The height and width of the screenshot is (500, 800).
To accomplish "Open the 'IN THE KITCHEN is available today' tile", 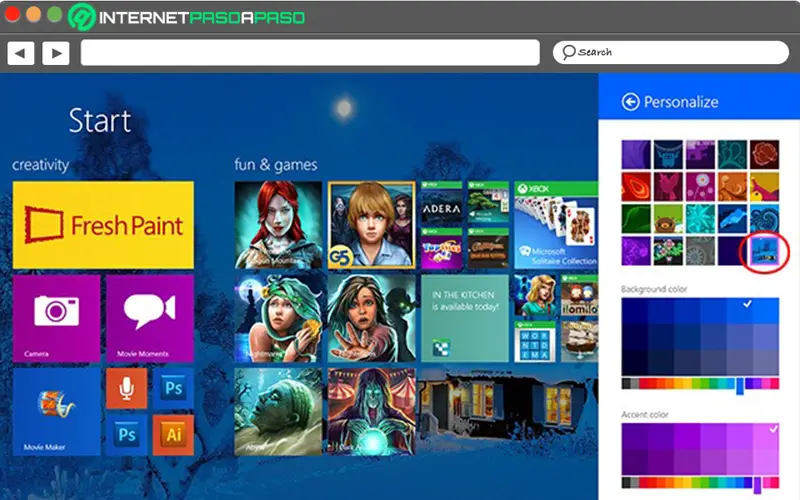I will 465,318.
